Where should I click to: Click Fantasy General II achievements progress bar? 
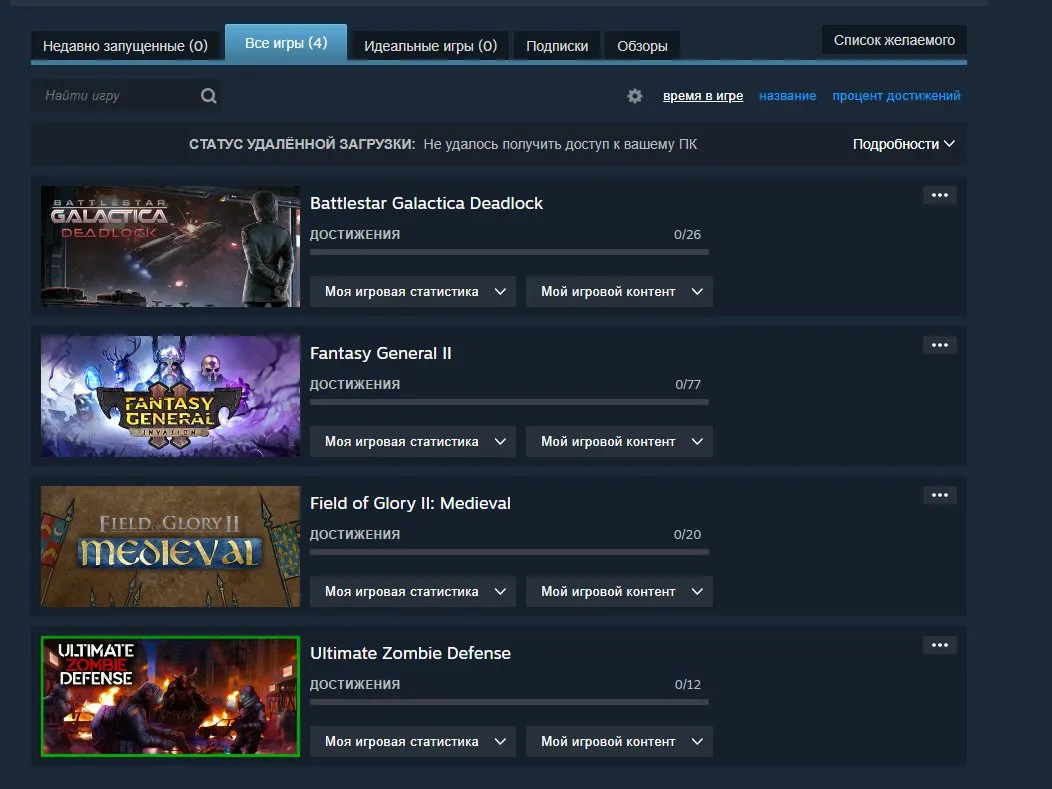(x=509, y=403)
